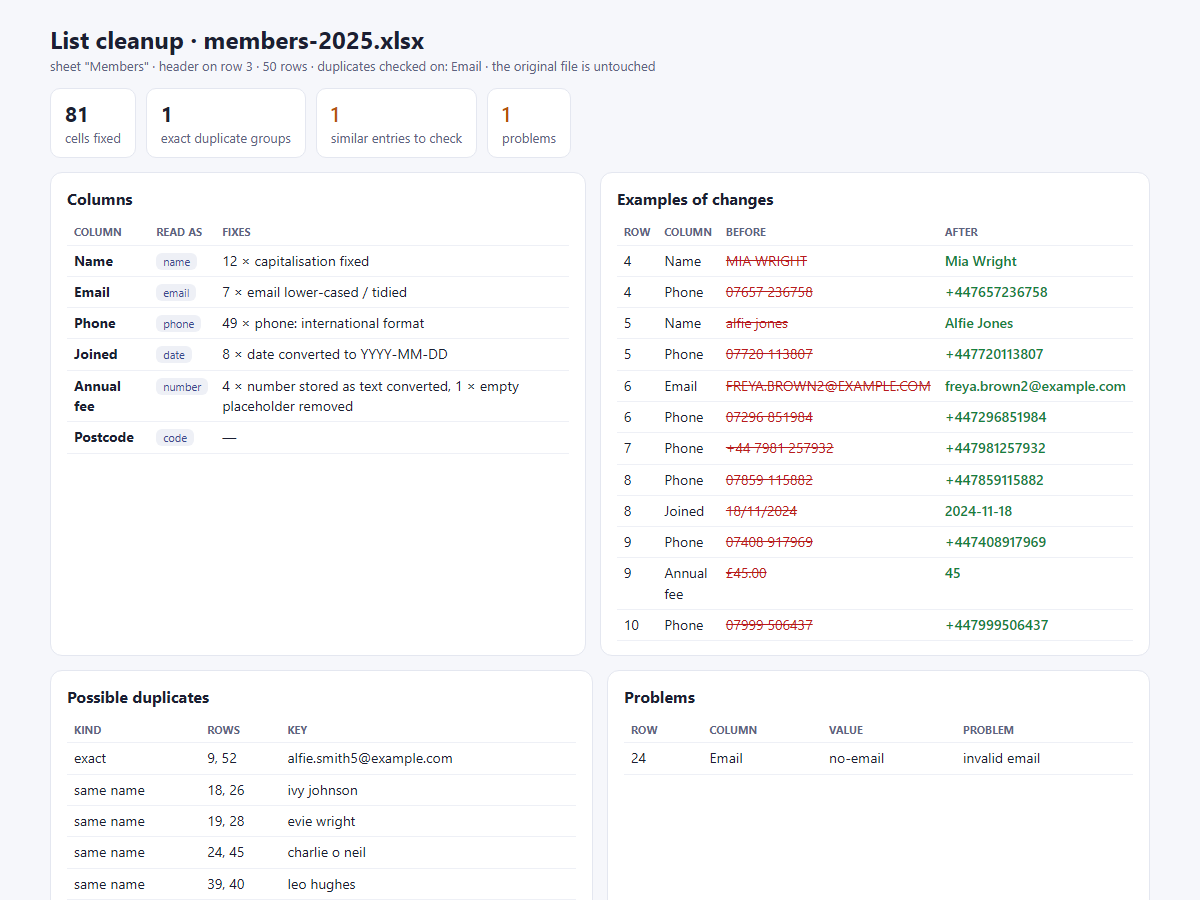
Task: Click the "number" type badge
Action: (182, 387)
